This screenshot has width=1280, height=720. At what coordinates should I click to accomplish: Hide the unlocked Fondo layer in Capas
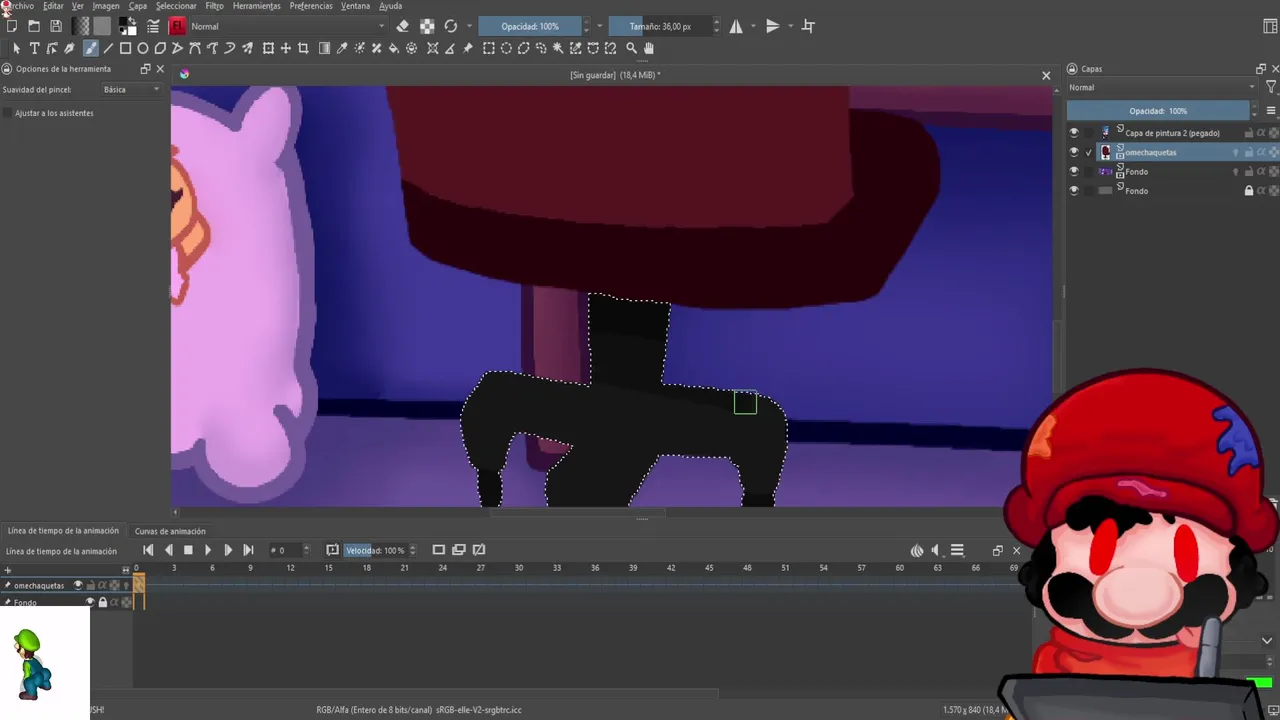click(x=1074, y=171)
